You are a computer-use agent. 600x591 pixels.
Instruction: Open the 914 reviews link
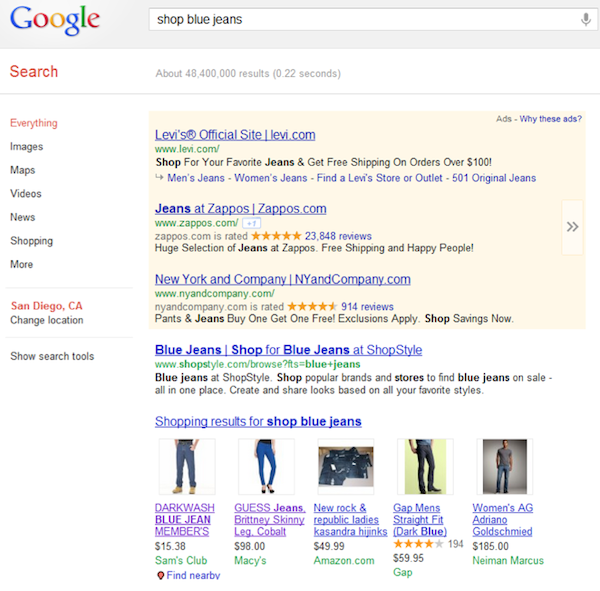point(367,307)
